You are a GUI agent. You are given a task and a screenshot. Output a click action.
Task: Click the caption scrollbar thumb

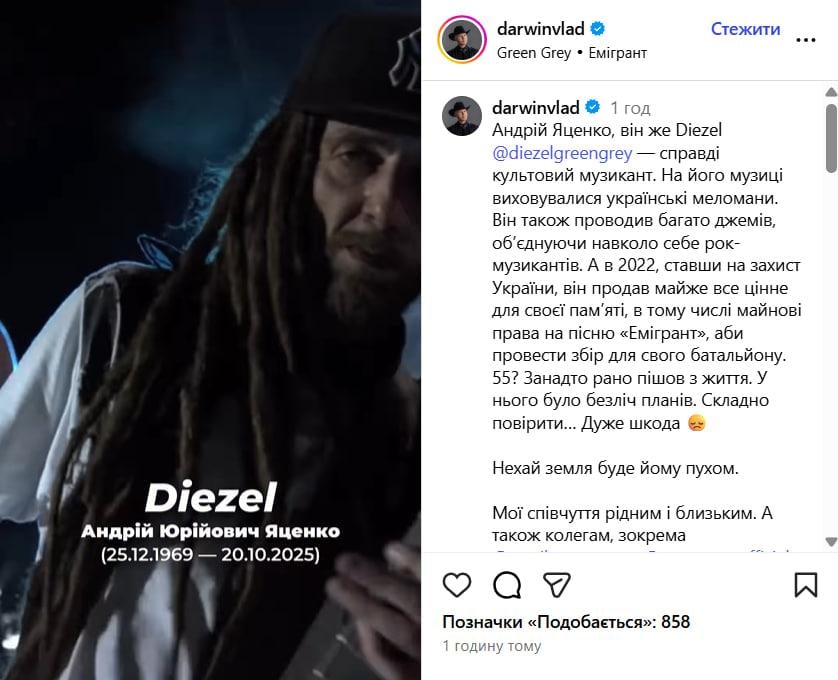pos(831,138)
